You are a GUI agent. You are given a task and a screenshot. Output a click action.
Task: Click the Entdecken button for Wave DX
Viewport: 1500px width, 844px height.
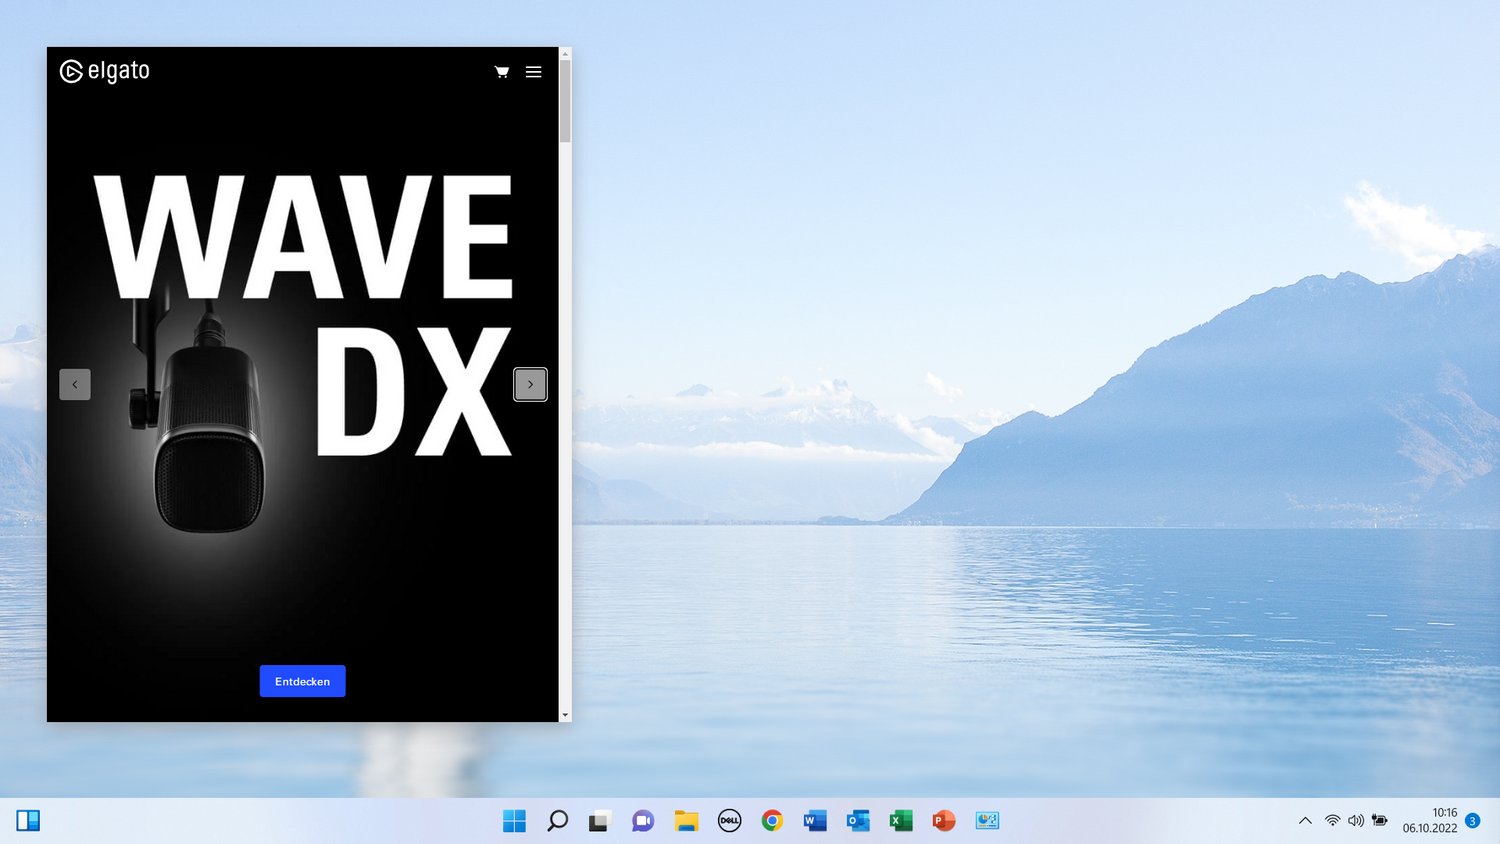[302, 681]
